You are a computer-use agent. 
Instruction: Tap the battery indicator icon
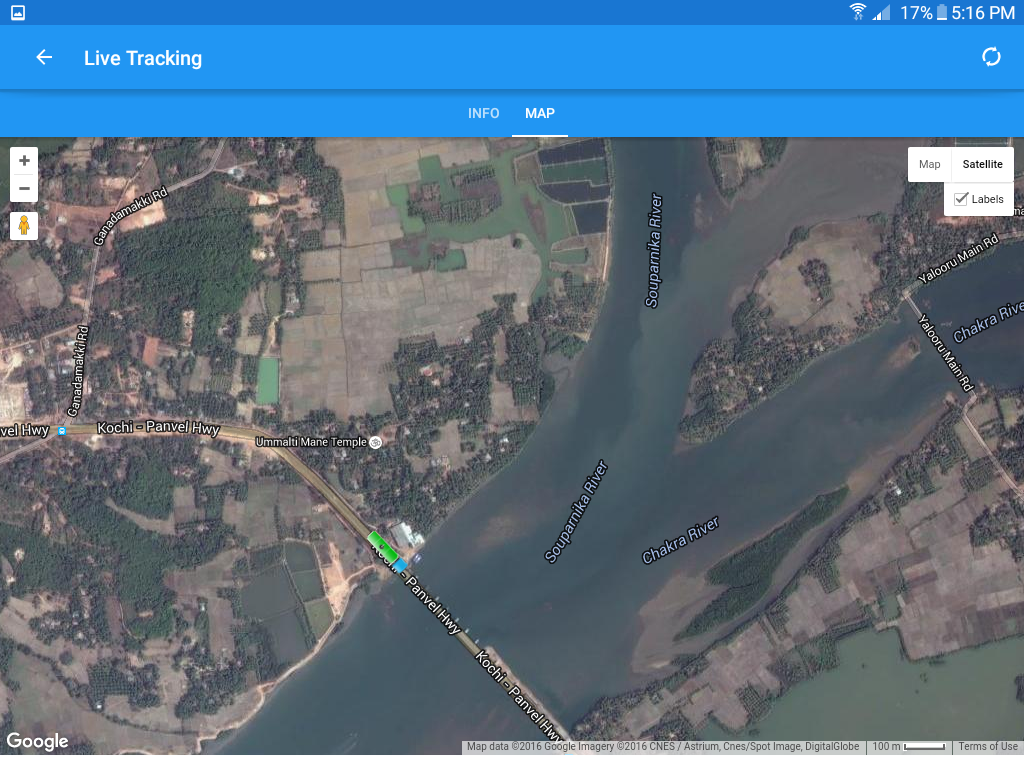[941, 12]
